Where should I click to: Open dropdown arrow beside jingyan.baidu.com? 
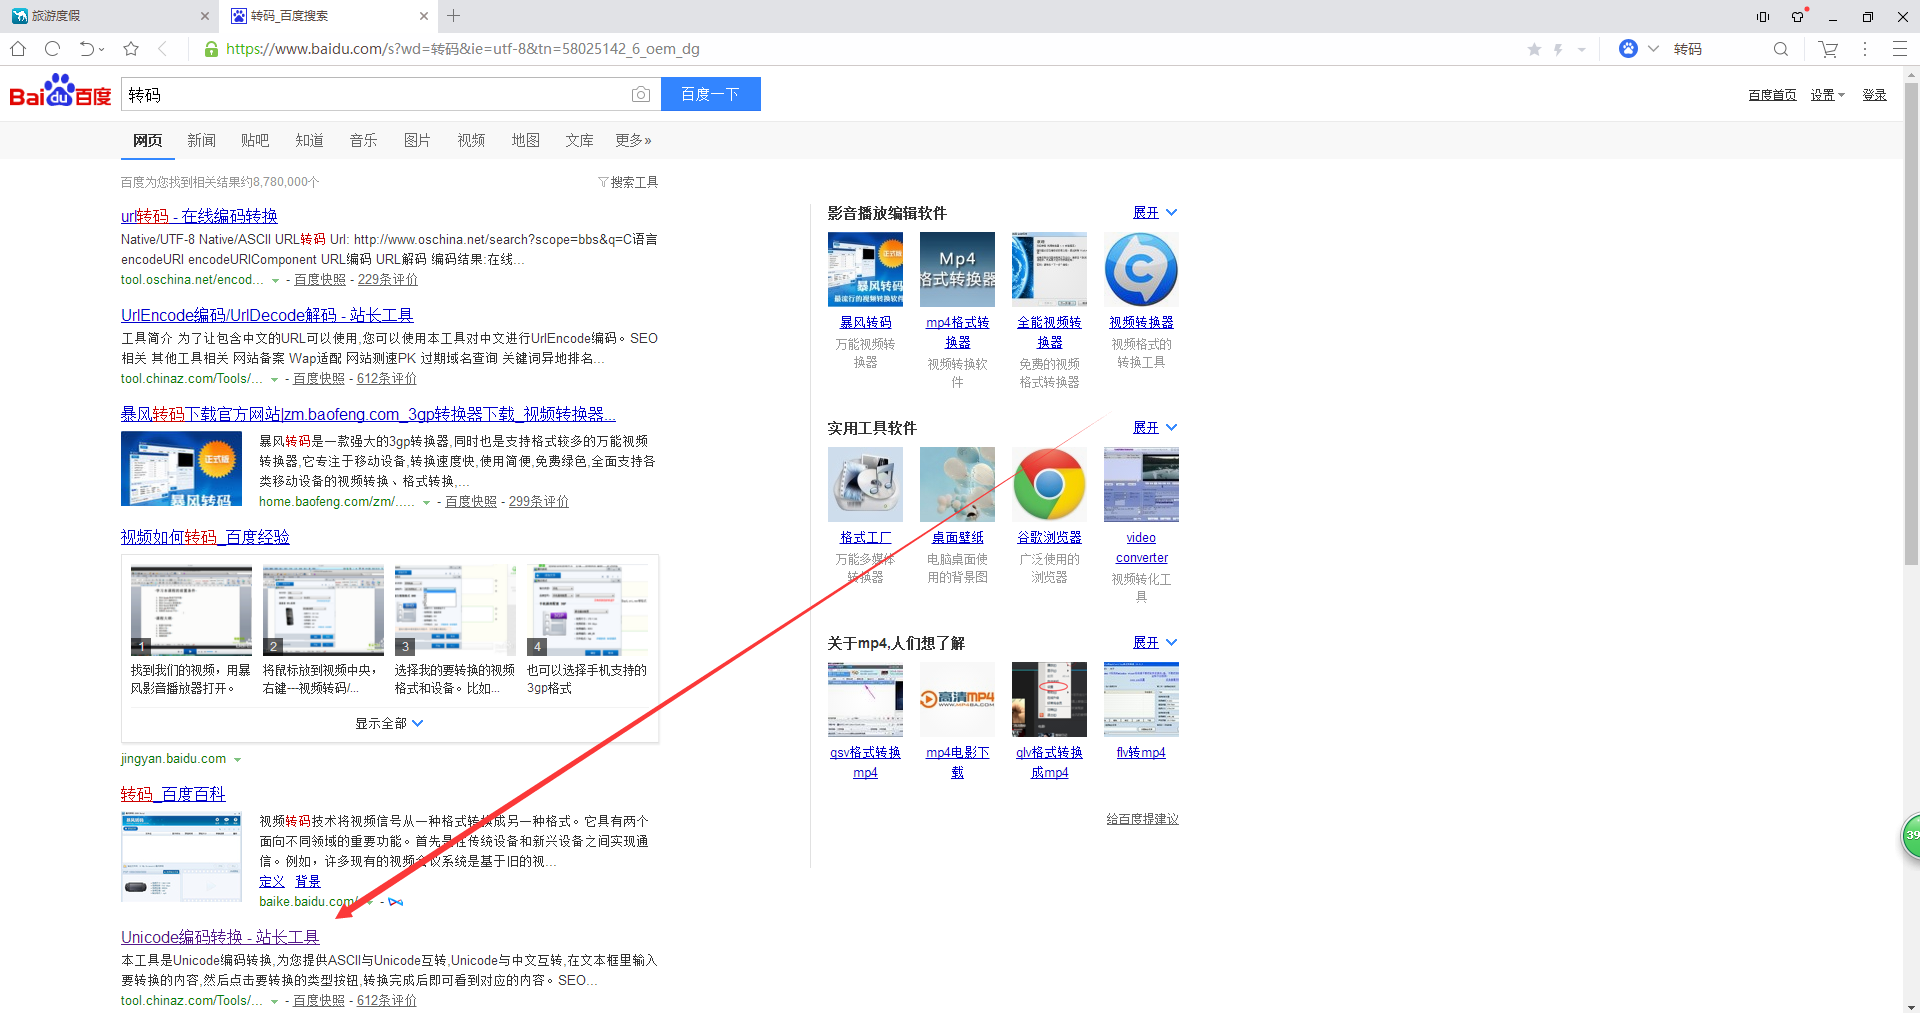tap(237, 760)
